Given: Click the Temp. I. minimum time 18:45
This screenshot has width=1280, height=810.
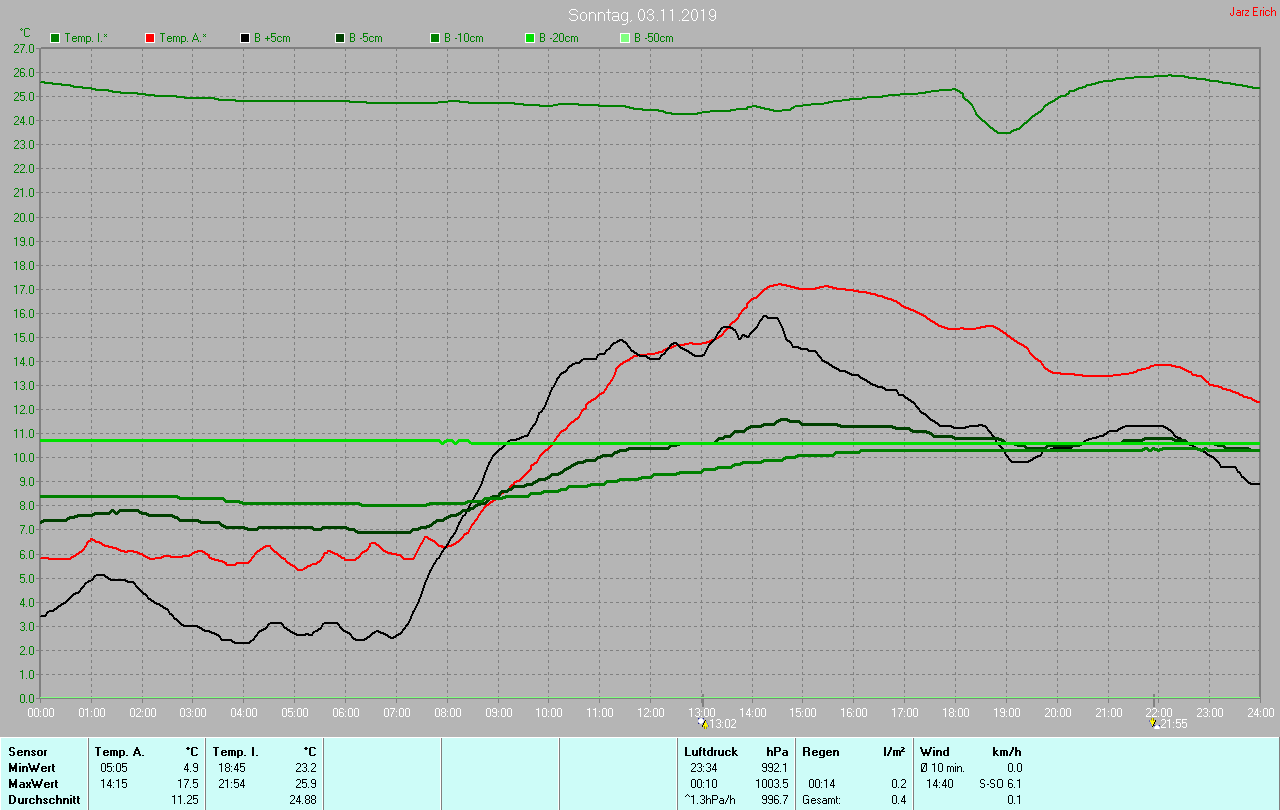Looking at the screenshot, I should 230,767.
